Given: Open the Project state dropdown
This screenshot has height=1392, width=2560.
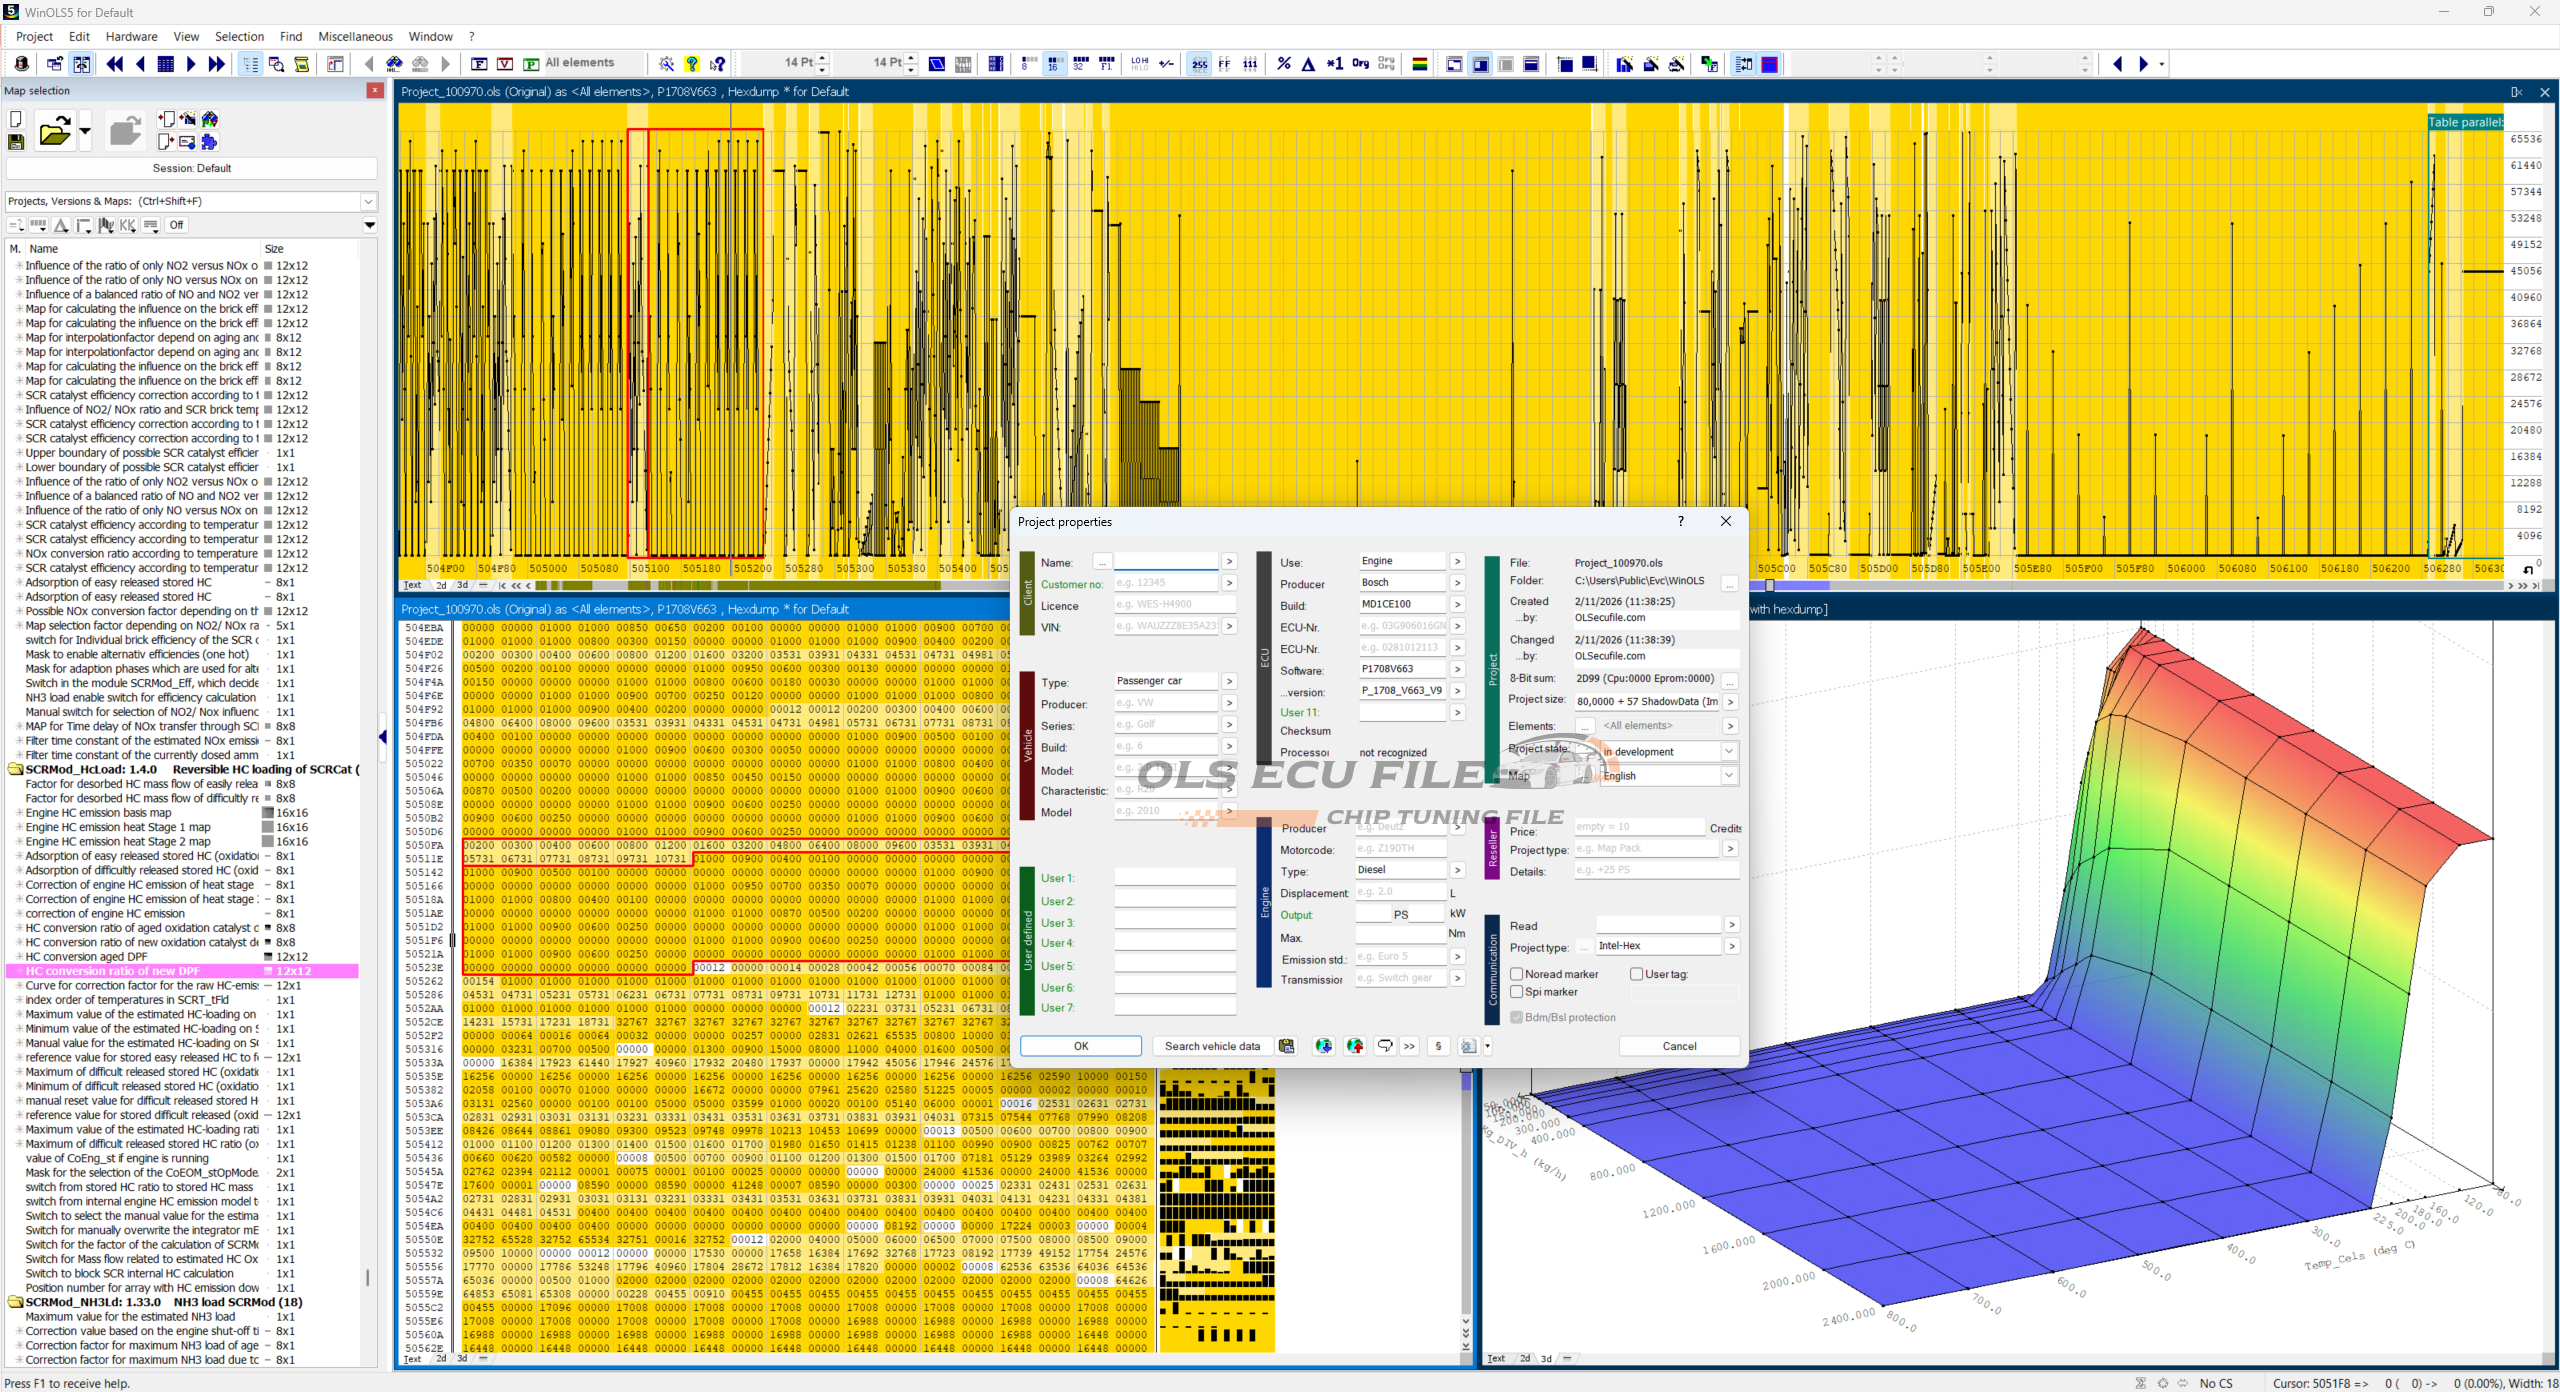Looking at the screenshot, I should (x=1728, y=751).
